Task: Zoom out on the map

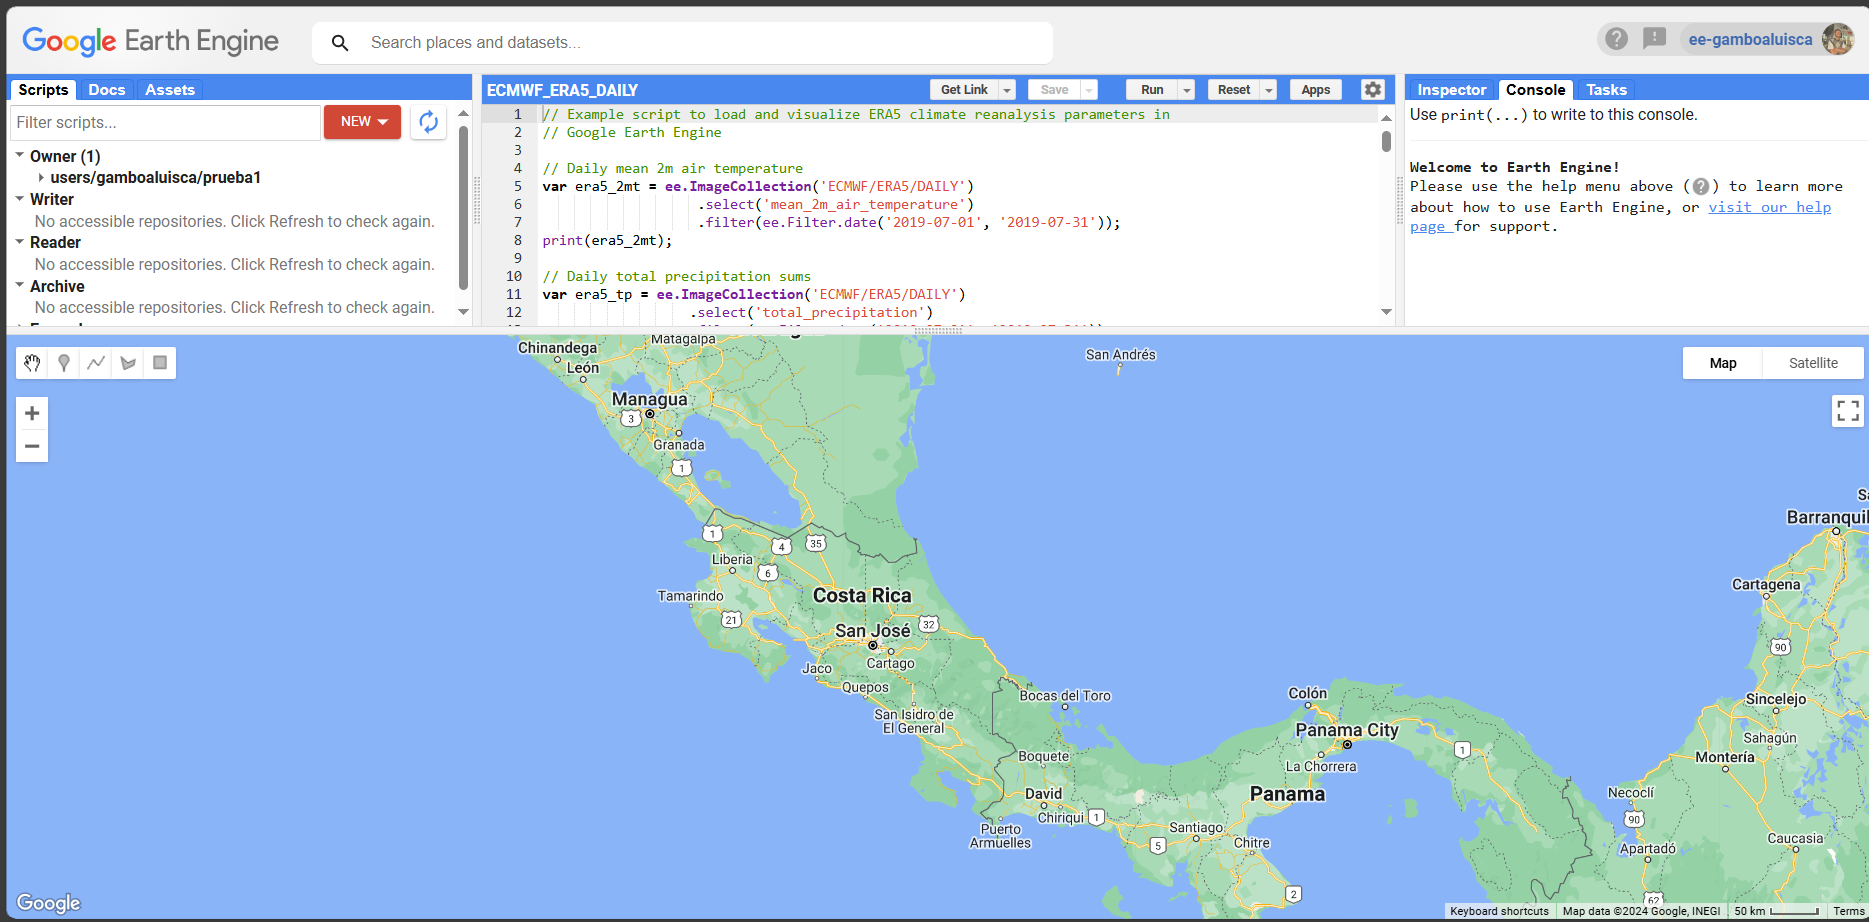Action: [32, 446]
